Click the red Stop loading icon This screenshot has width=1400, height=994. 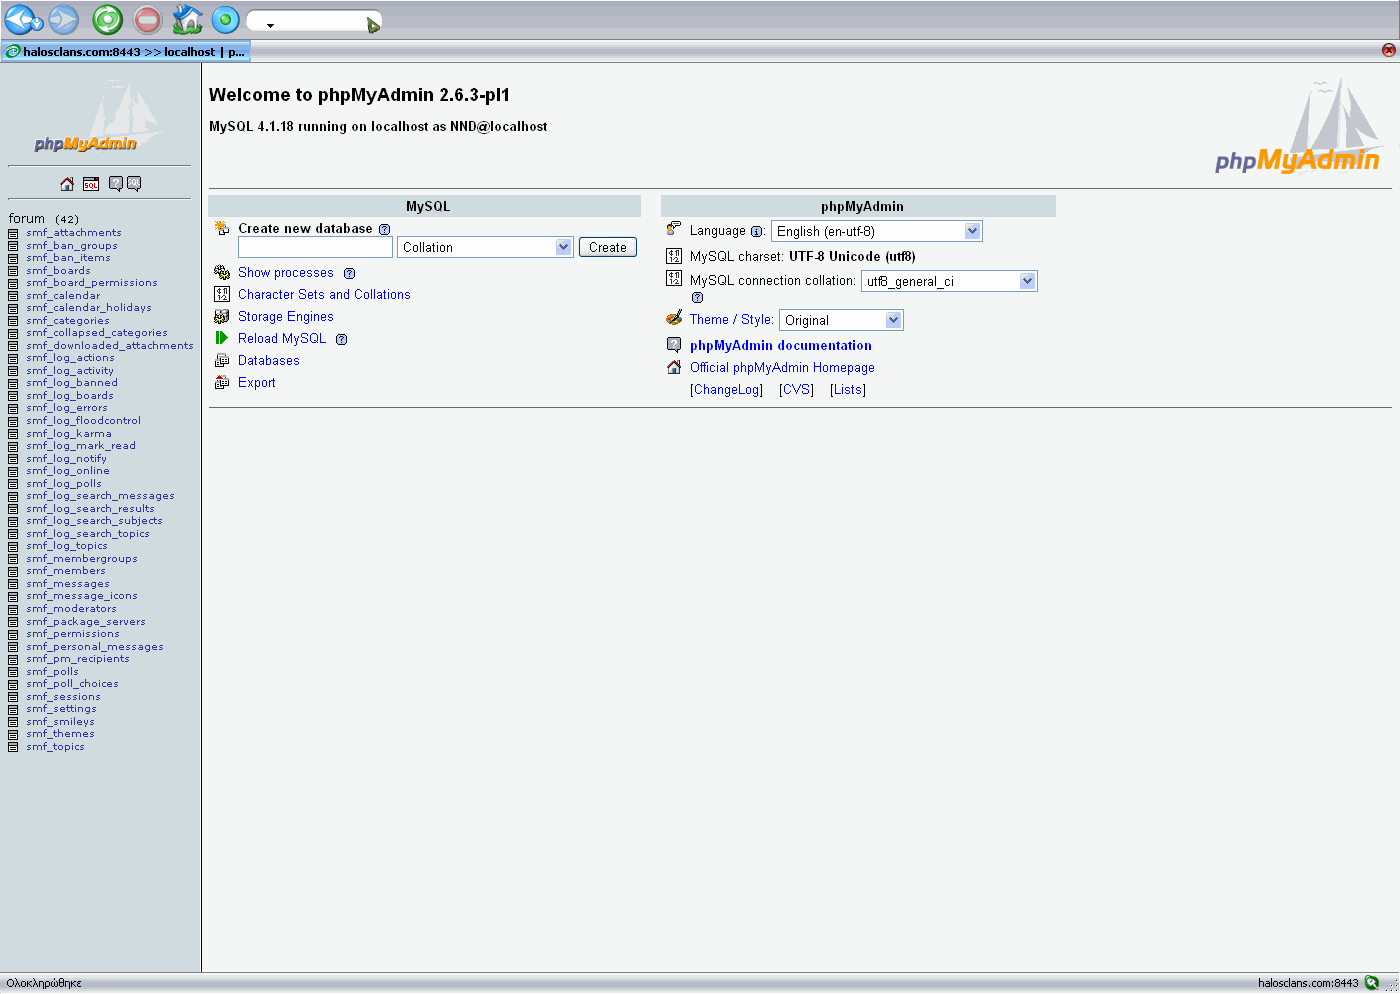(147, 19)
